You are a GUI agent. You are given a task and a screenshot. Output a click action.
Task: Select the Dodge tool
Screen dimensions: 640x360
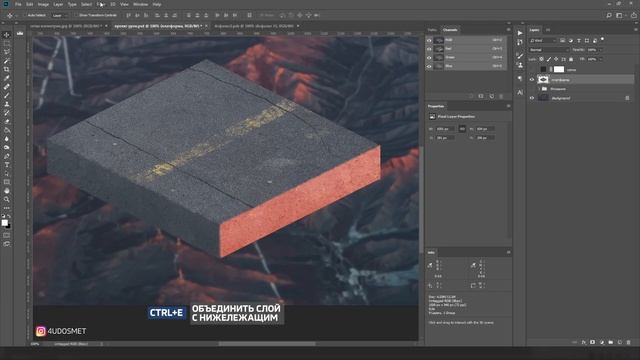pyautogui.click(x=6, y=147)
